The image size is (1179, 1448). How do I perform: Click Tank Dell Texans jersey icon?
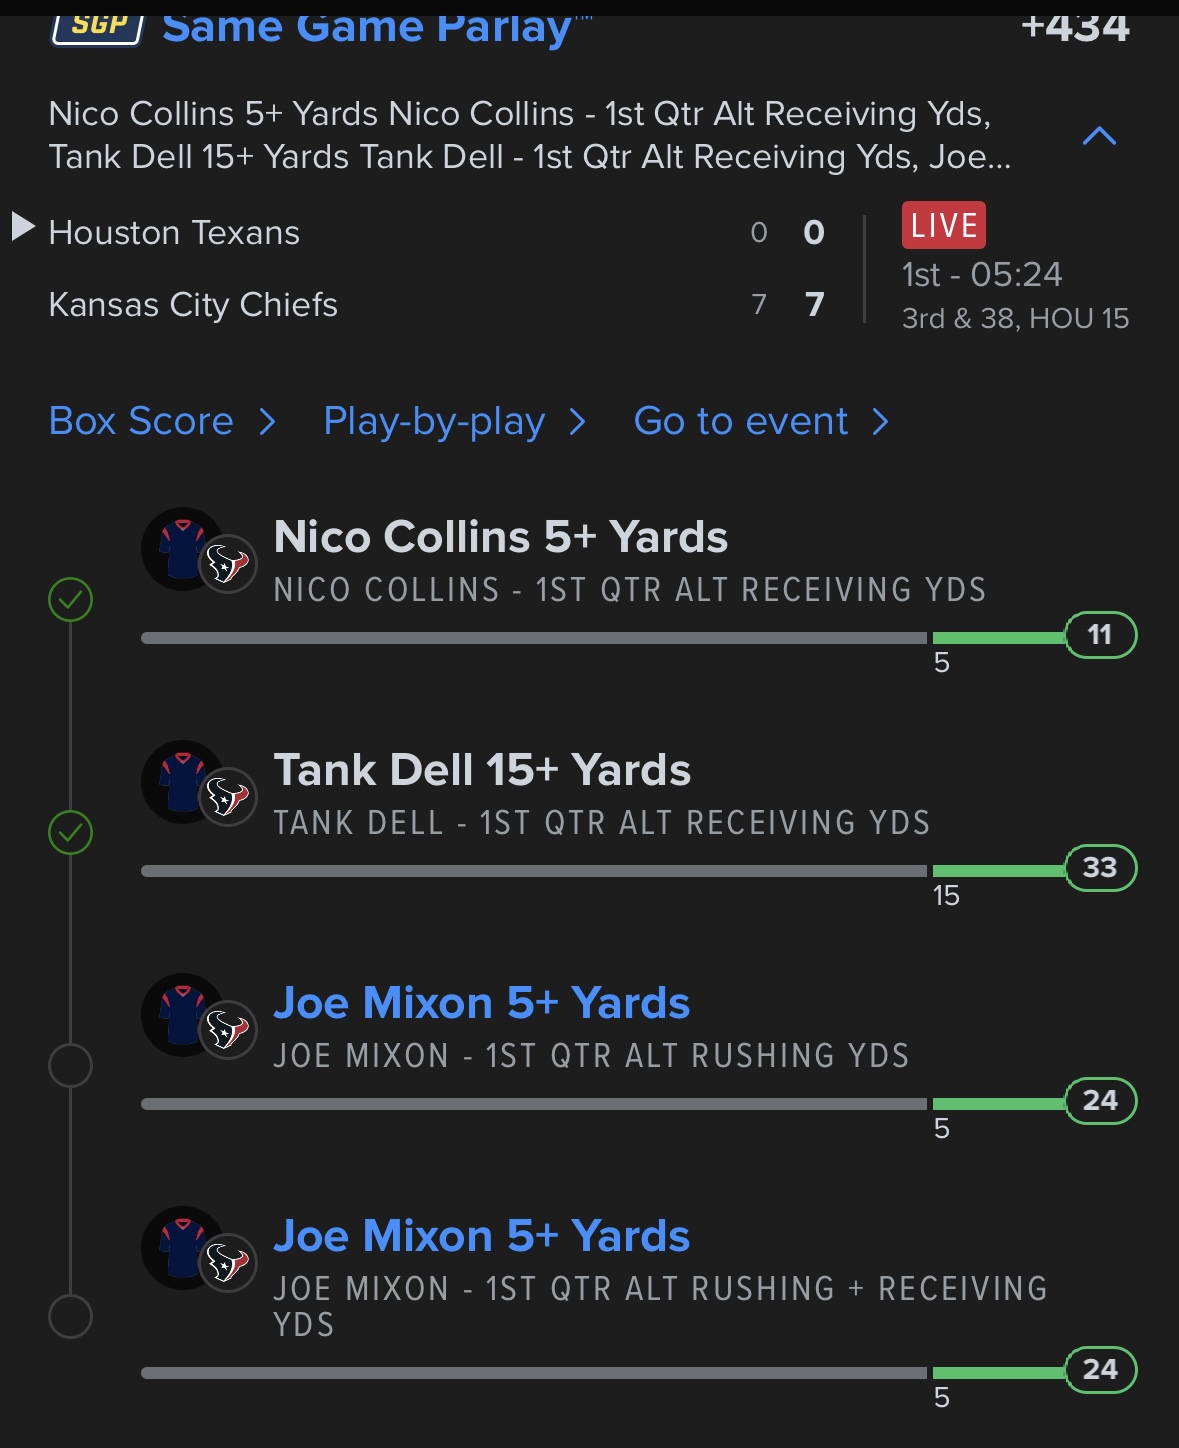point(184,782)
